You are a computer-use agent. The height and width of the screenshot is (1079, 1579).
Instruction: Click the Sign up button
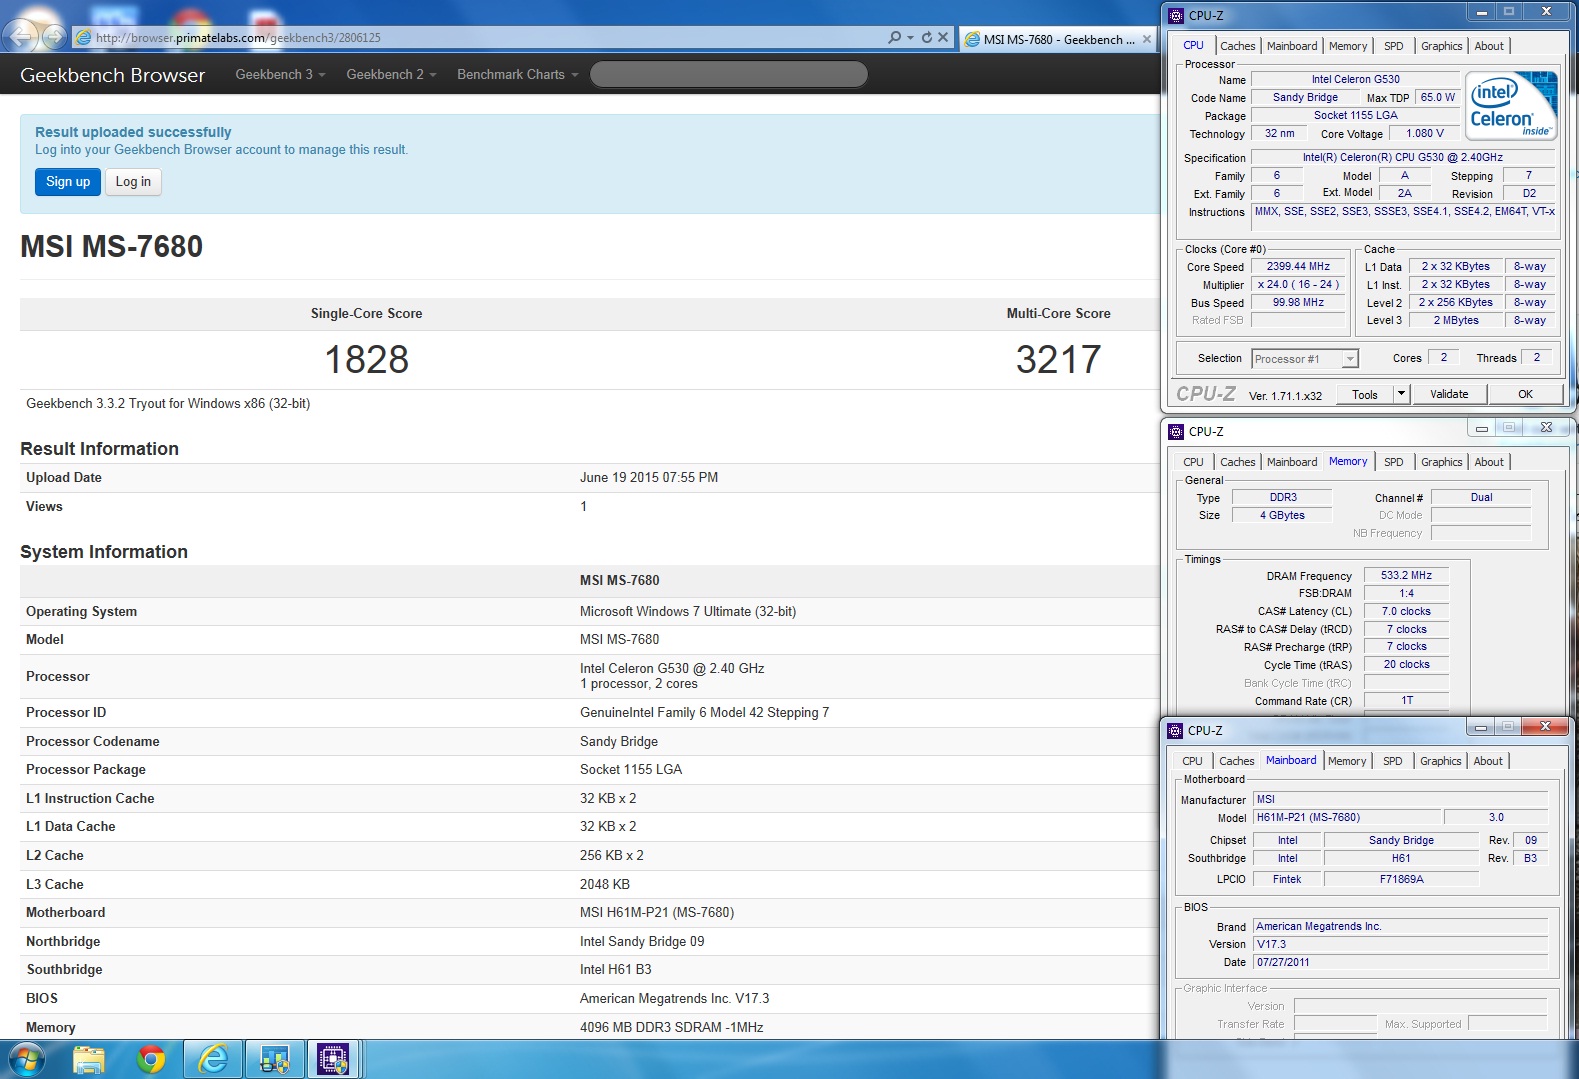click(x=68, y=181)
